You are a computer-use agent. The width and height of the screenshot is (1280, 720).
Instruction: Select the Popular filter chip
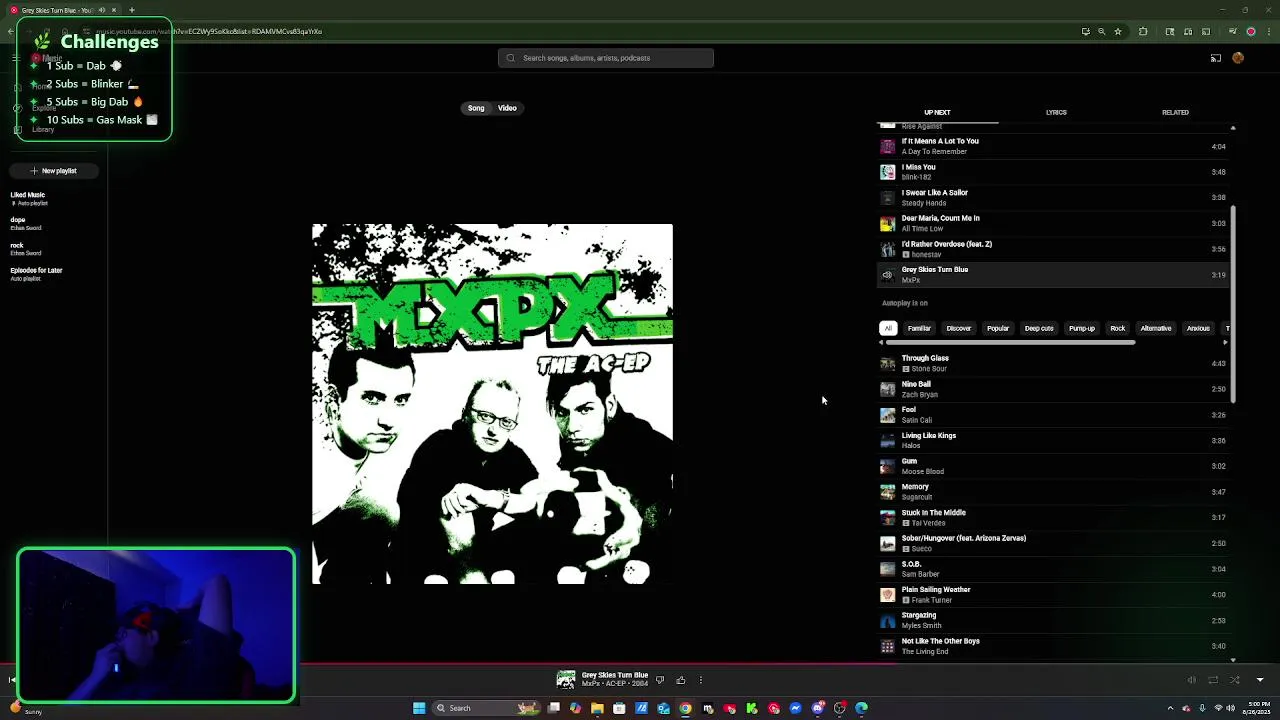click(998, 328)
